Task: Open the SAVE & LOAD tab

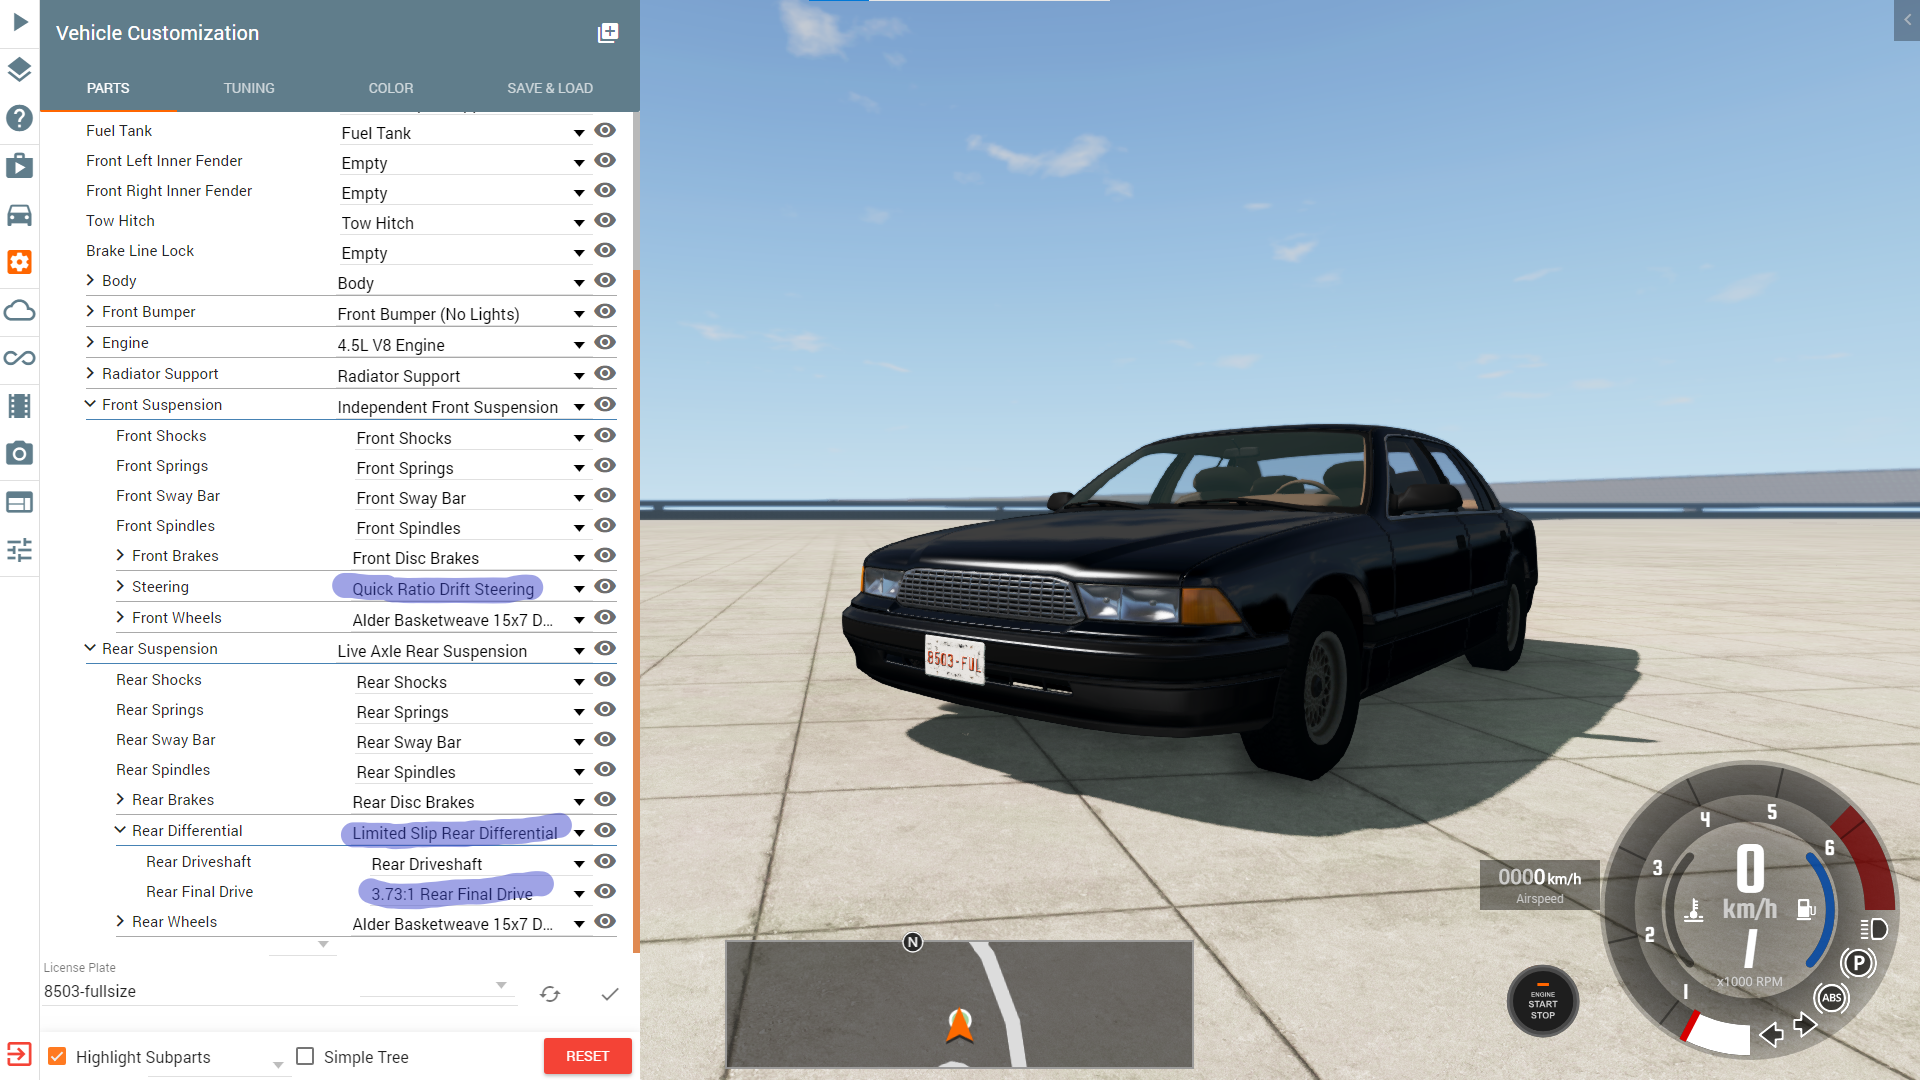Action: (549, 88)
